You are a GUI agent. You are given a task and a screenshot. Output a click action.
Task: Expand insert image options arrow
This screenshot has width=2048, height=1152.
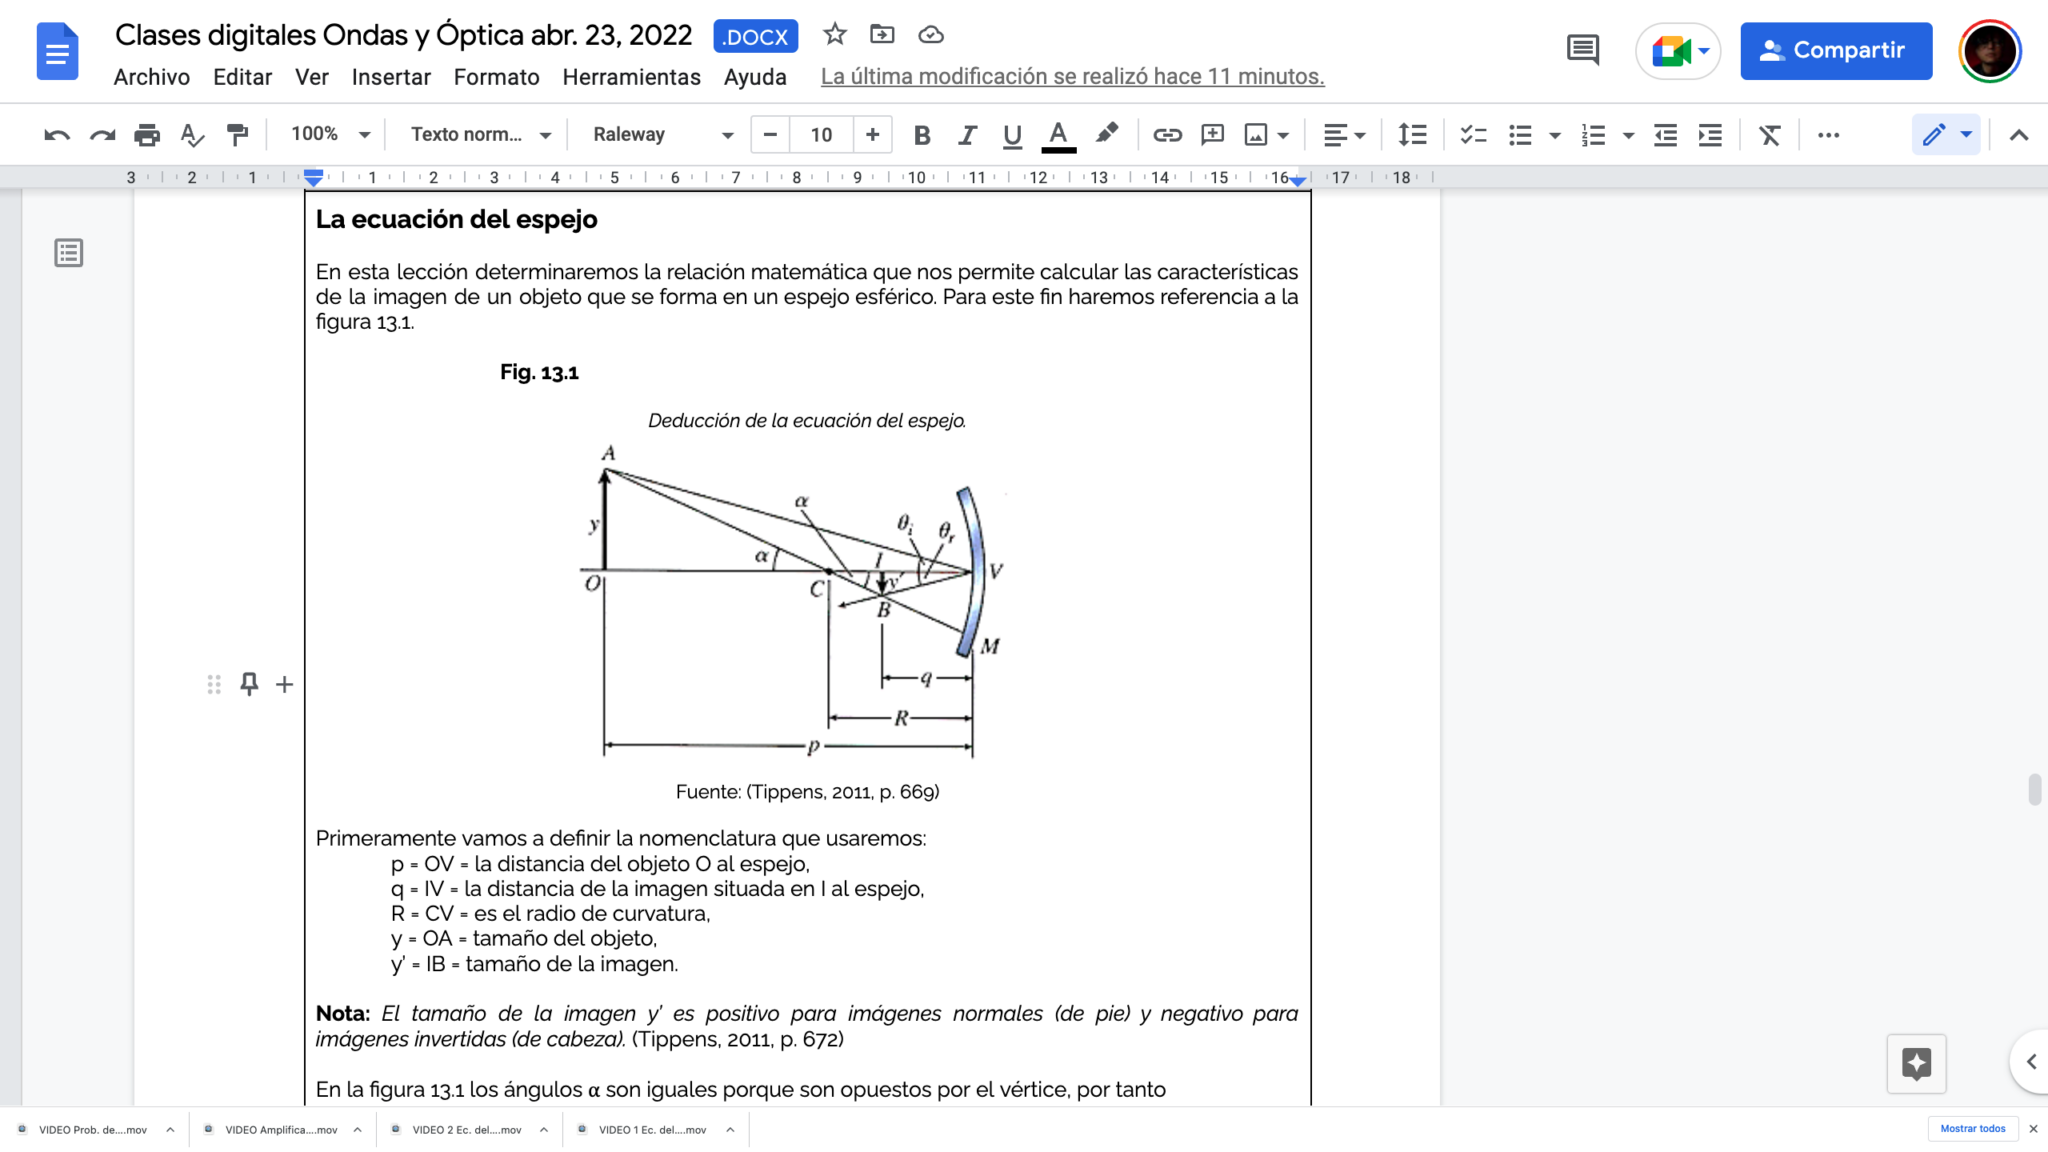click(1284, 135)
